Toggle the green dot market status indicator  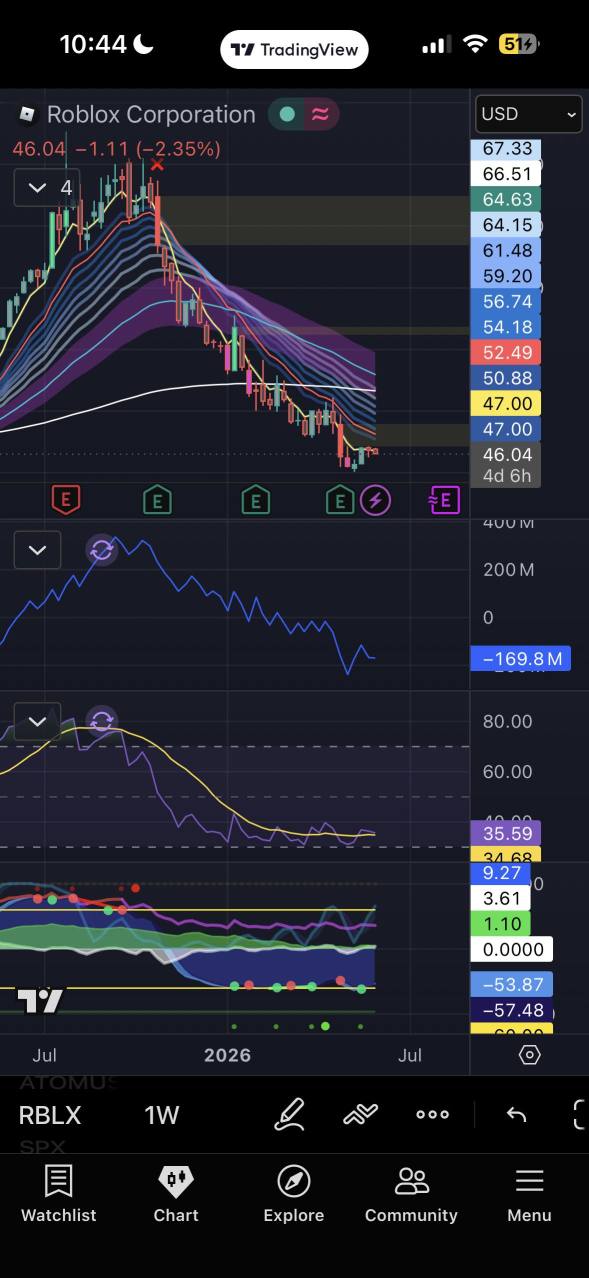point(287,114)
